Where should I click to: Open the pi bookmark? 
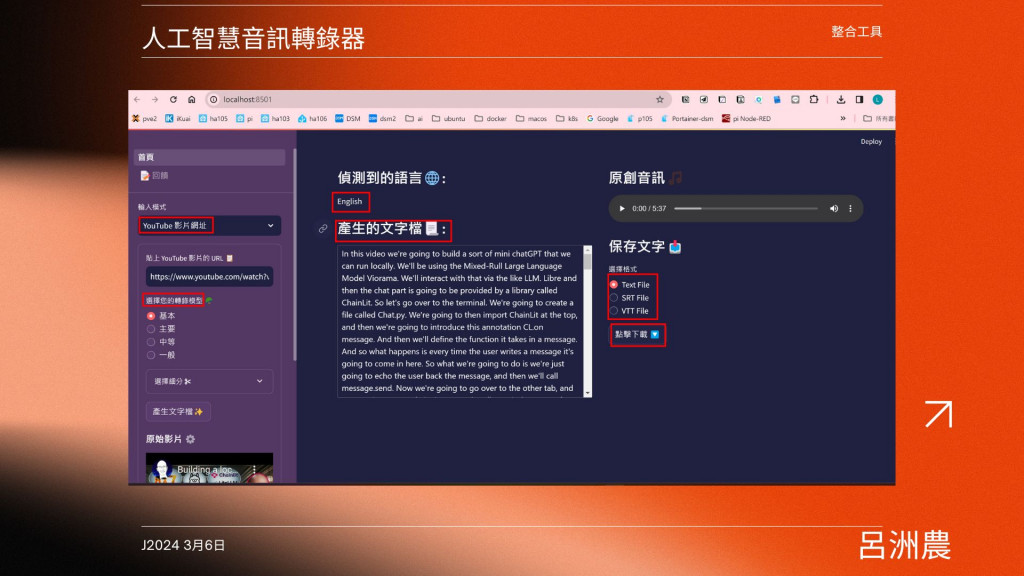point(245,118)
